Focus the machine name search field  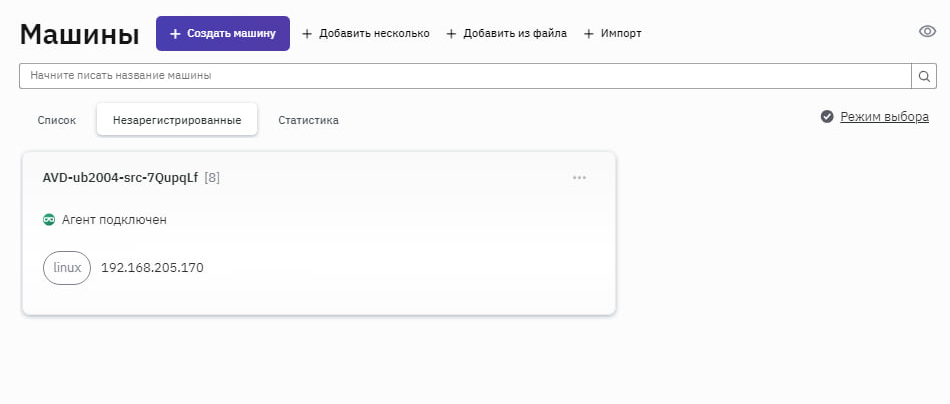465,76
